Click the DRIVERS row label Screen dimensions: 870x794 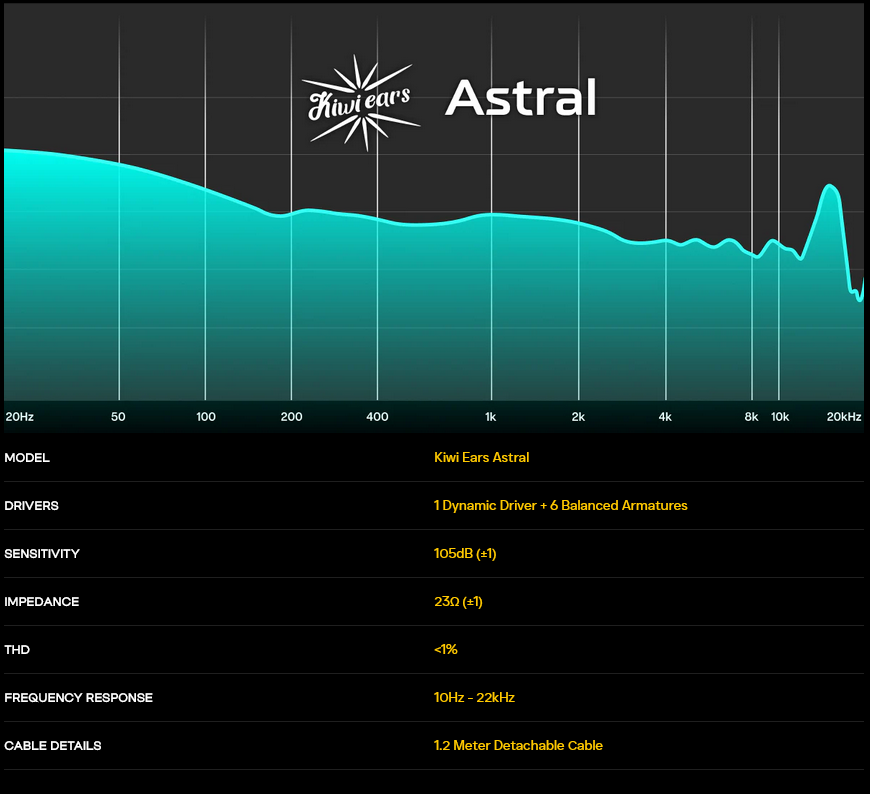(31, 506)
